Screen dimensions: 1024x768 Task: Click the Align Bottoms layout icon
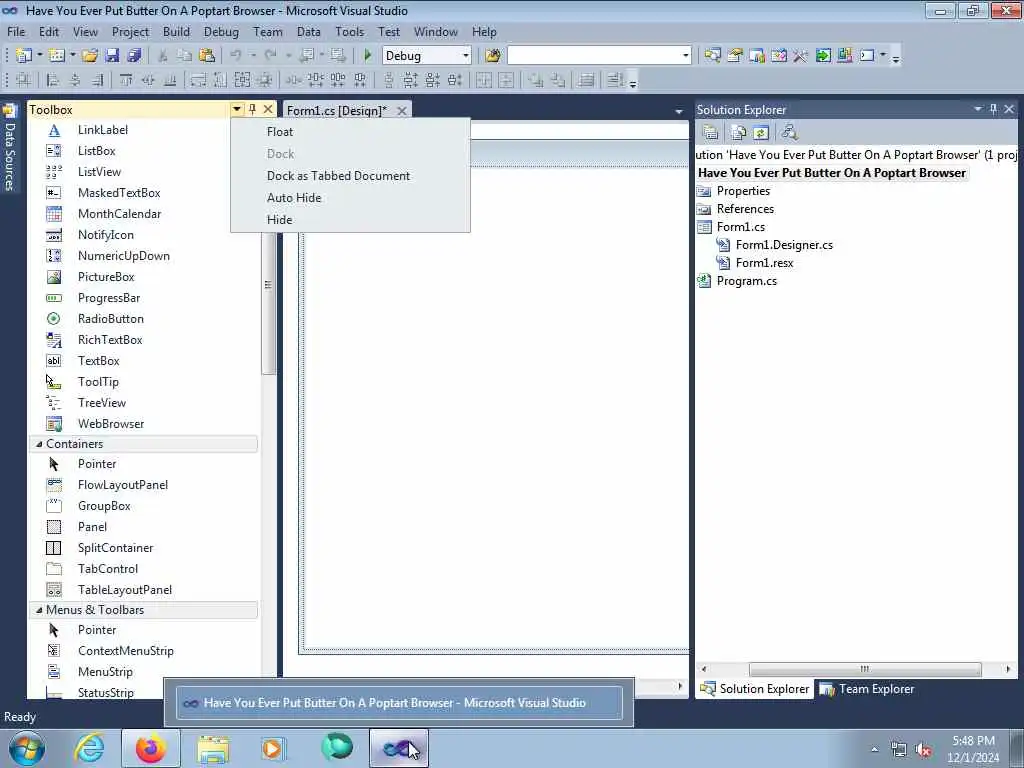(x=170, y=80)
